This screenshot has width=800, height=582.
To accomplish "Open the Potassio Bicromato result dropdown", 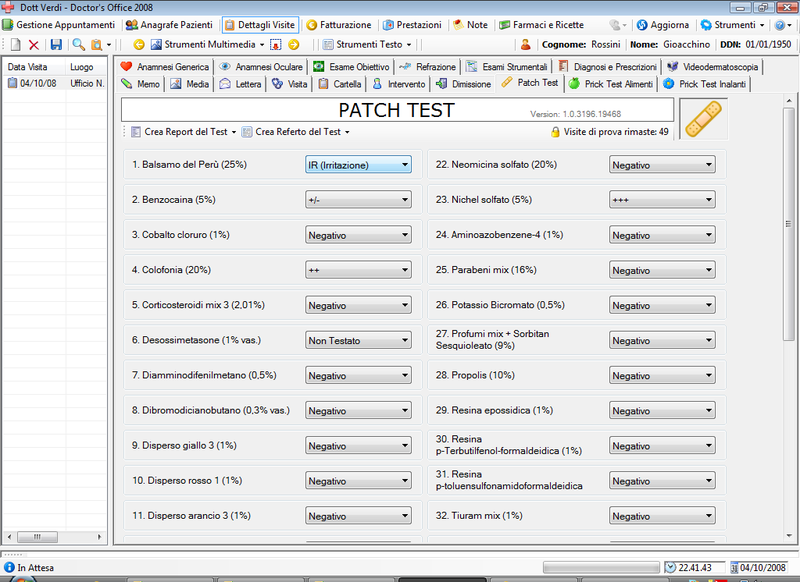I will coord(662,305).
